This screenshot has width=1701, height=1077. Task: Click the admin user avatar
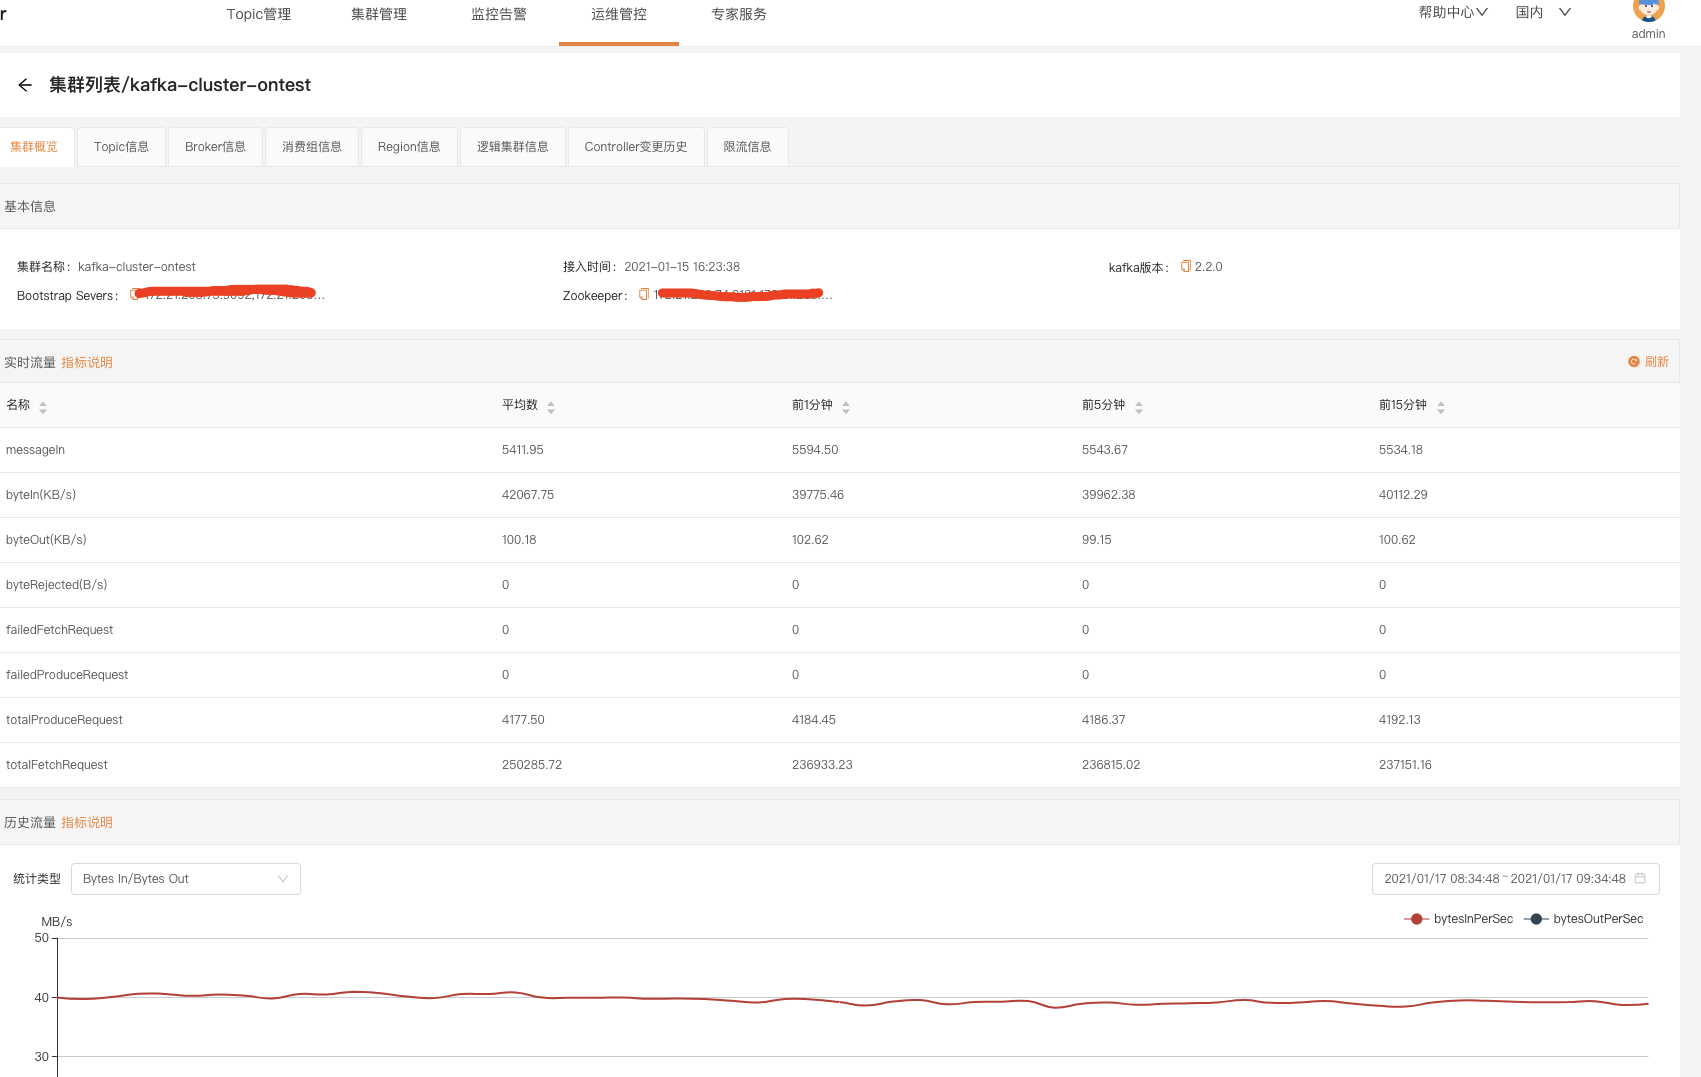1648,10
